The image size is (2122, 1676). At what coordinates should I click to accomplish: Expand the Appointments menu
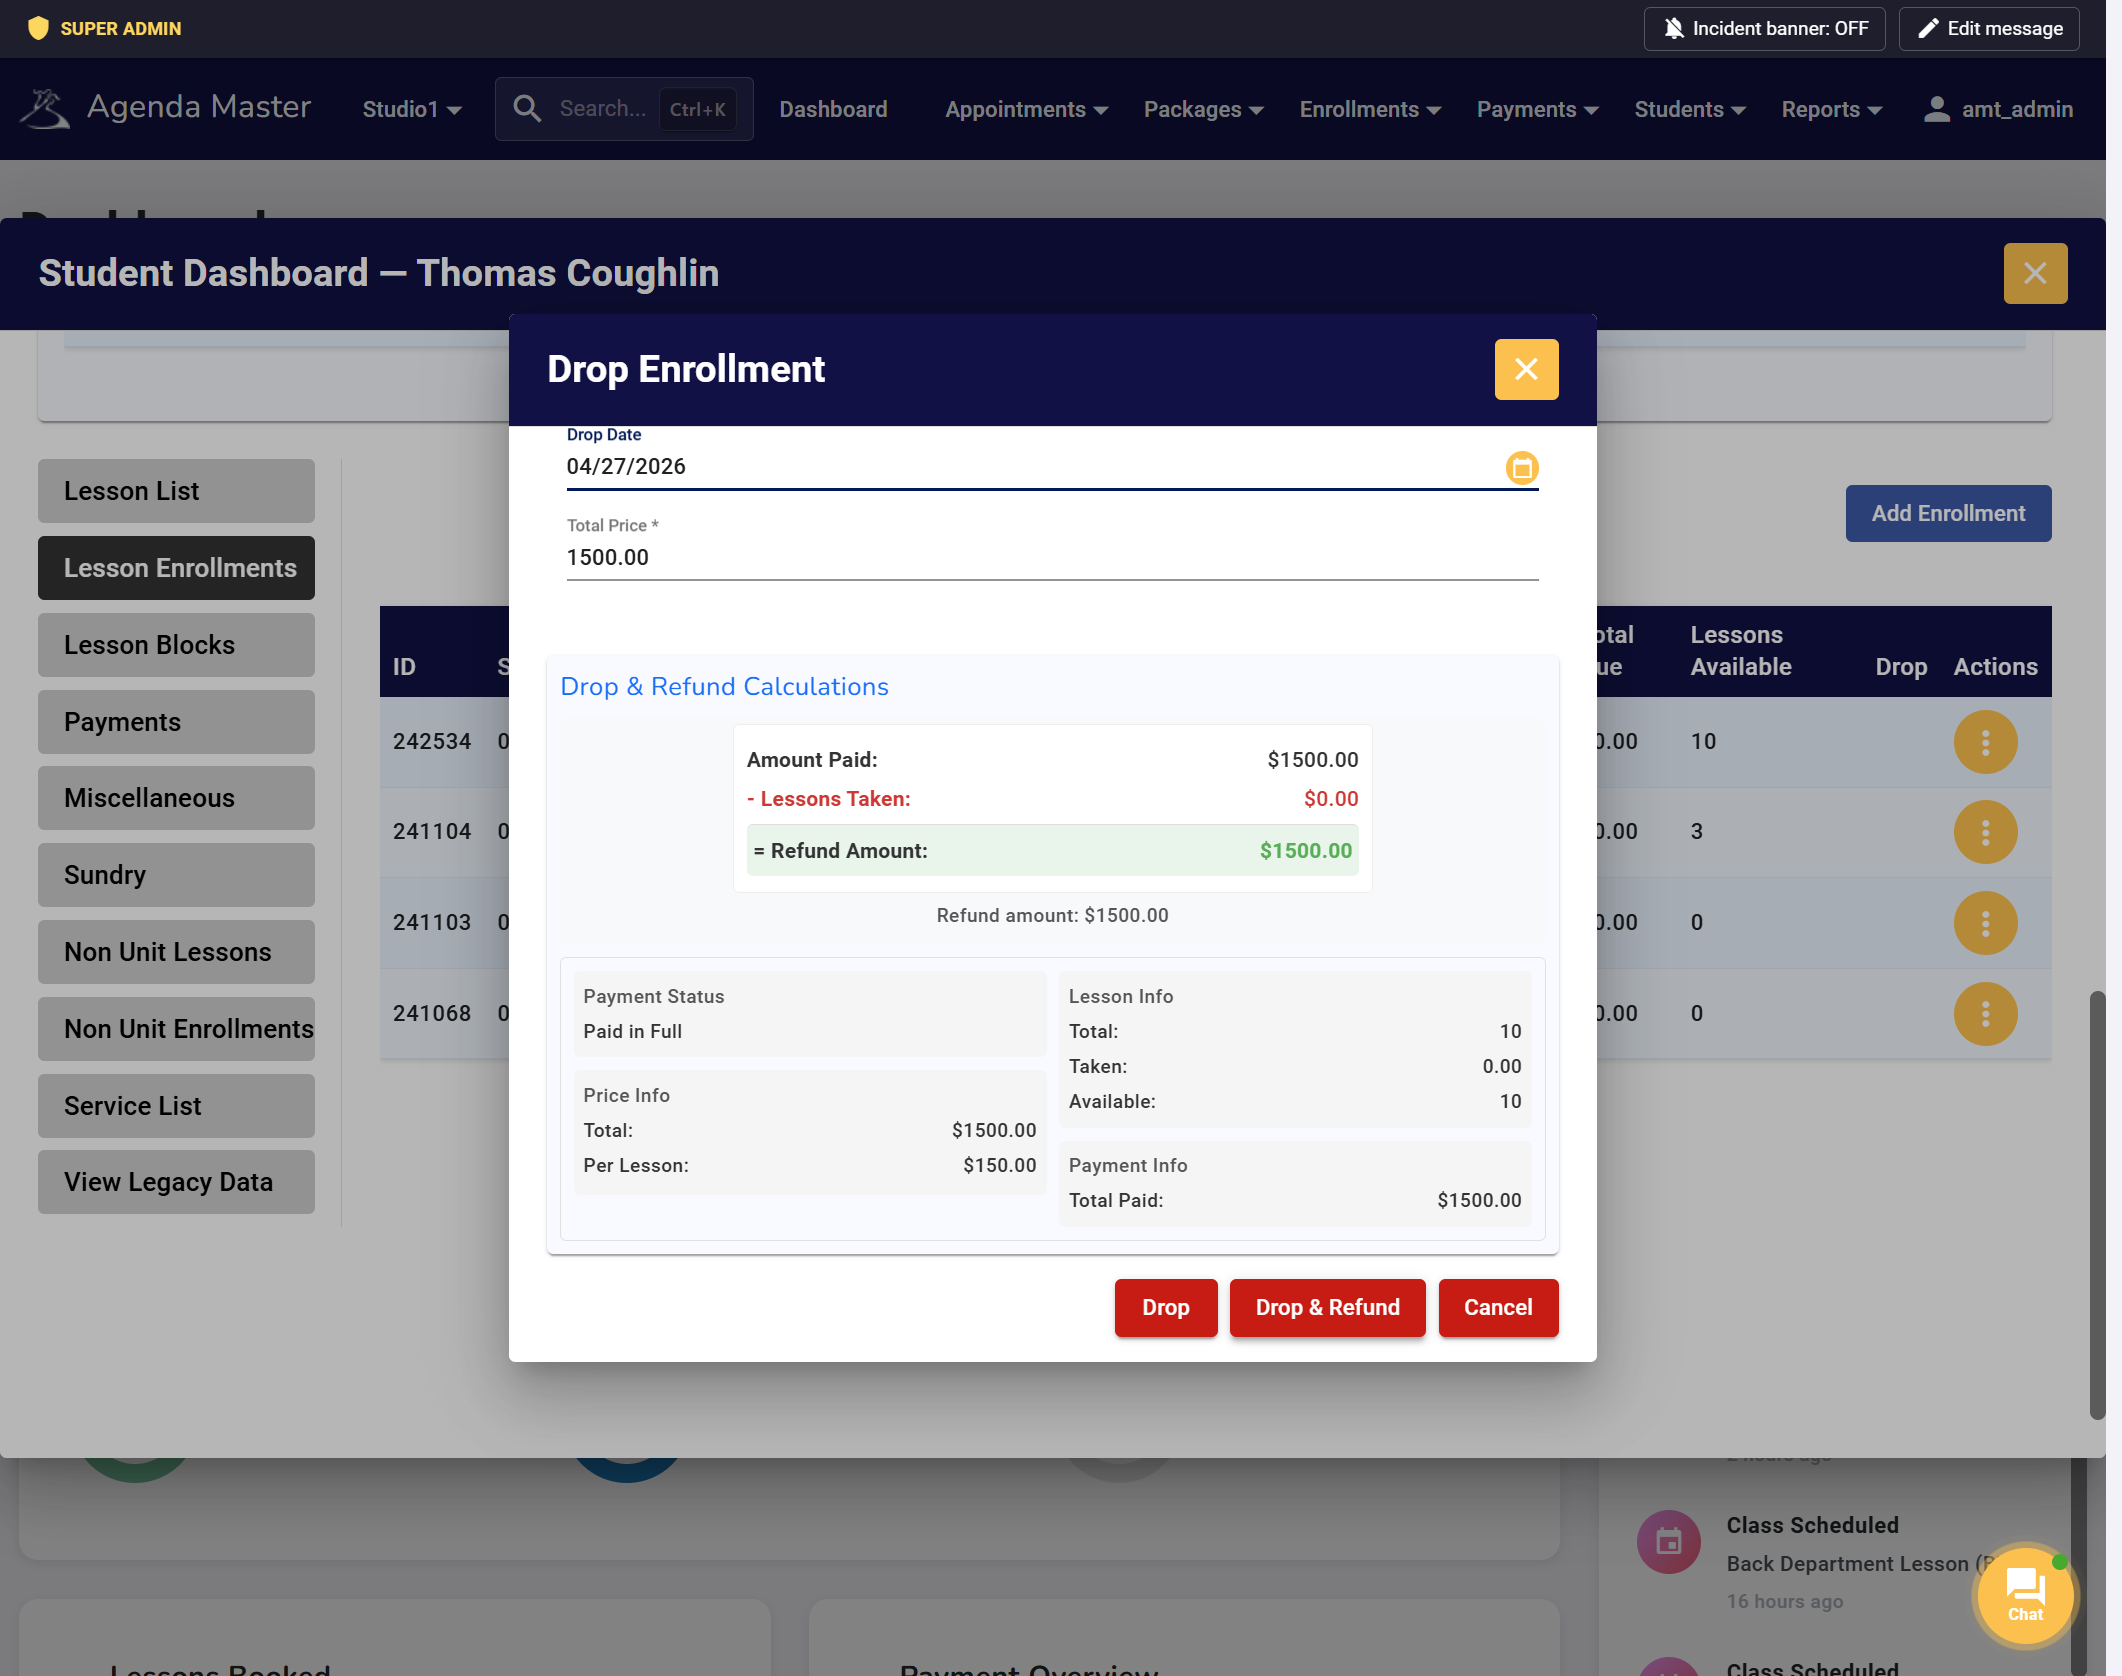coord(1026,110)
